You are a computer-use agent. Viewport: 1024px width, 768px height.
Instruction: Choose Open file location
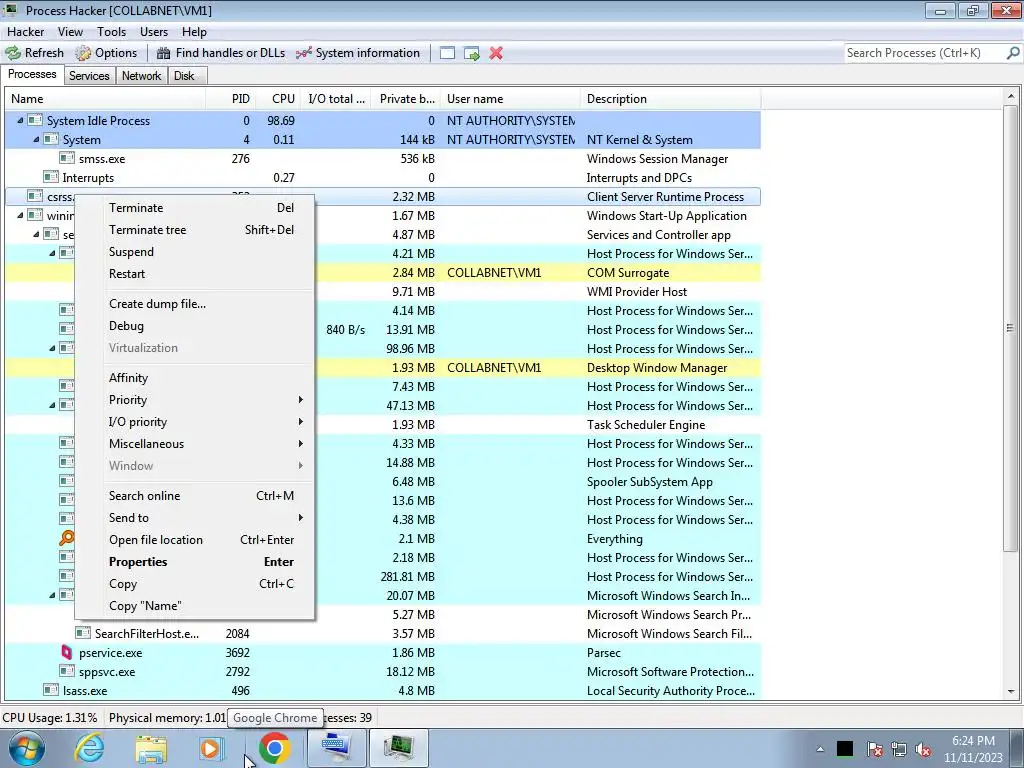pyautogui.click(x=195, y=539)
